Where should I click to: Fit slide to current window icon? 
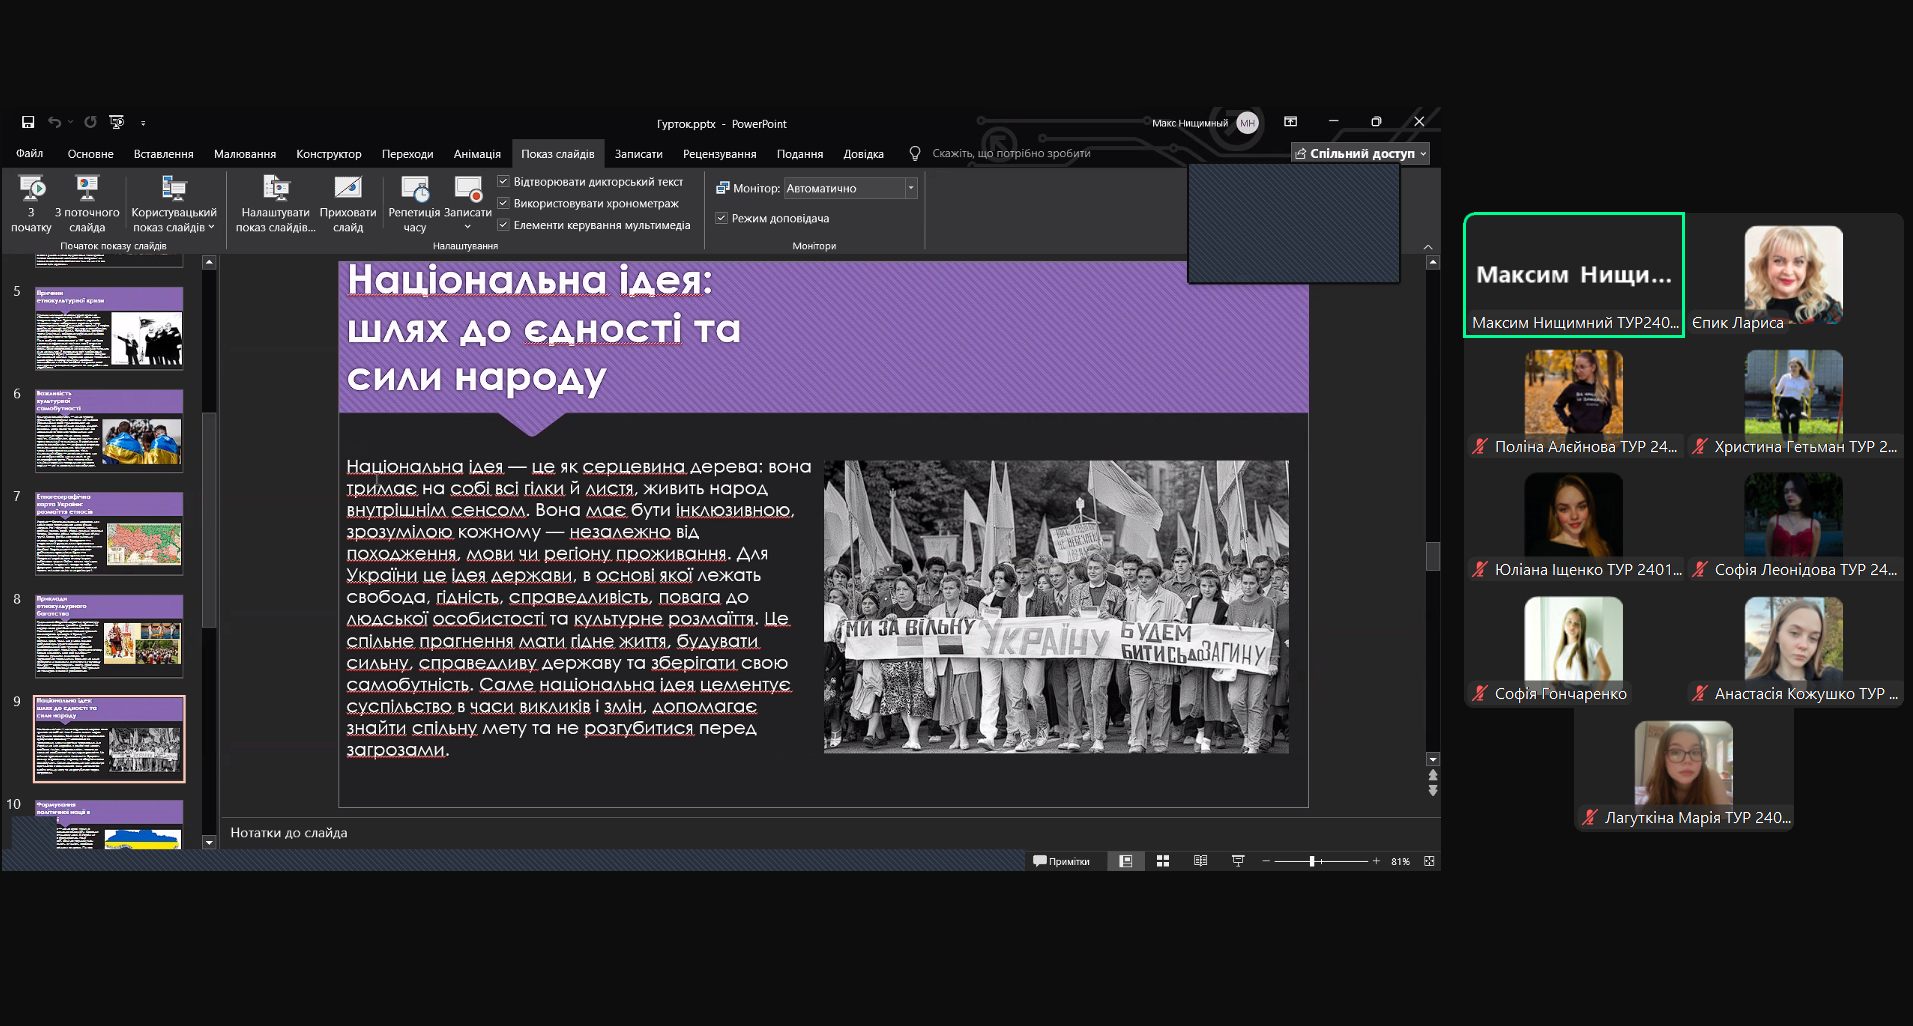1429,861
